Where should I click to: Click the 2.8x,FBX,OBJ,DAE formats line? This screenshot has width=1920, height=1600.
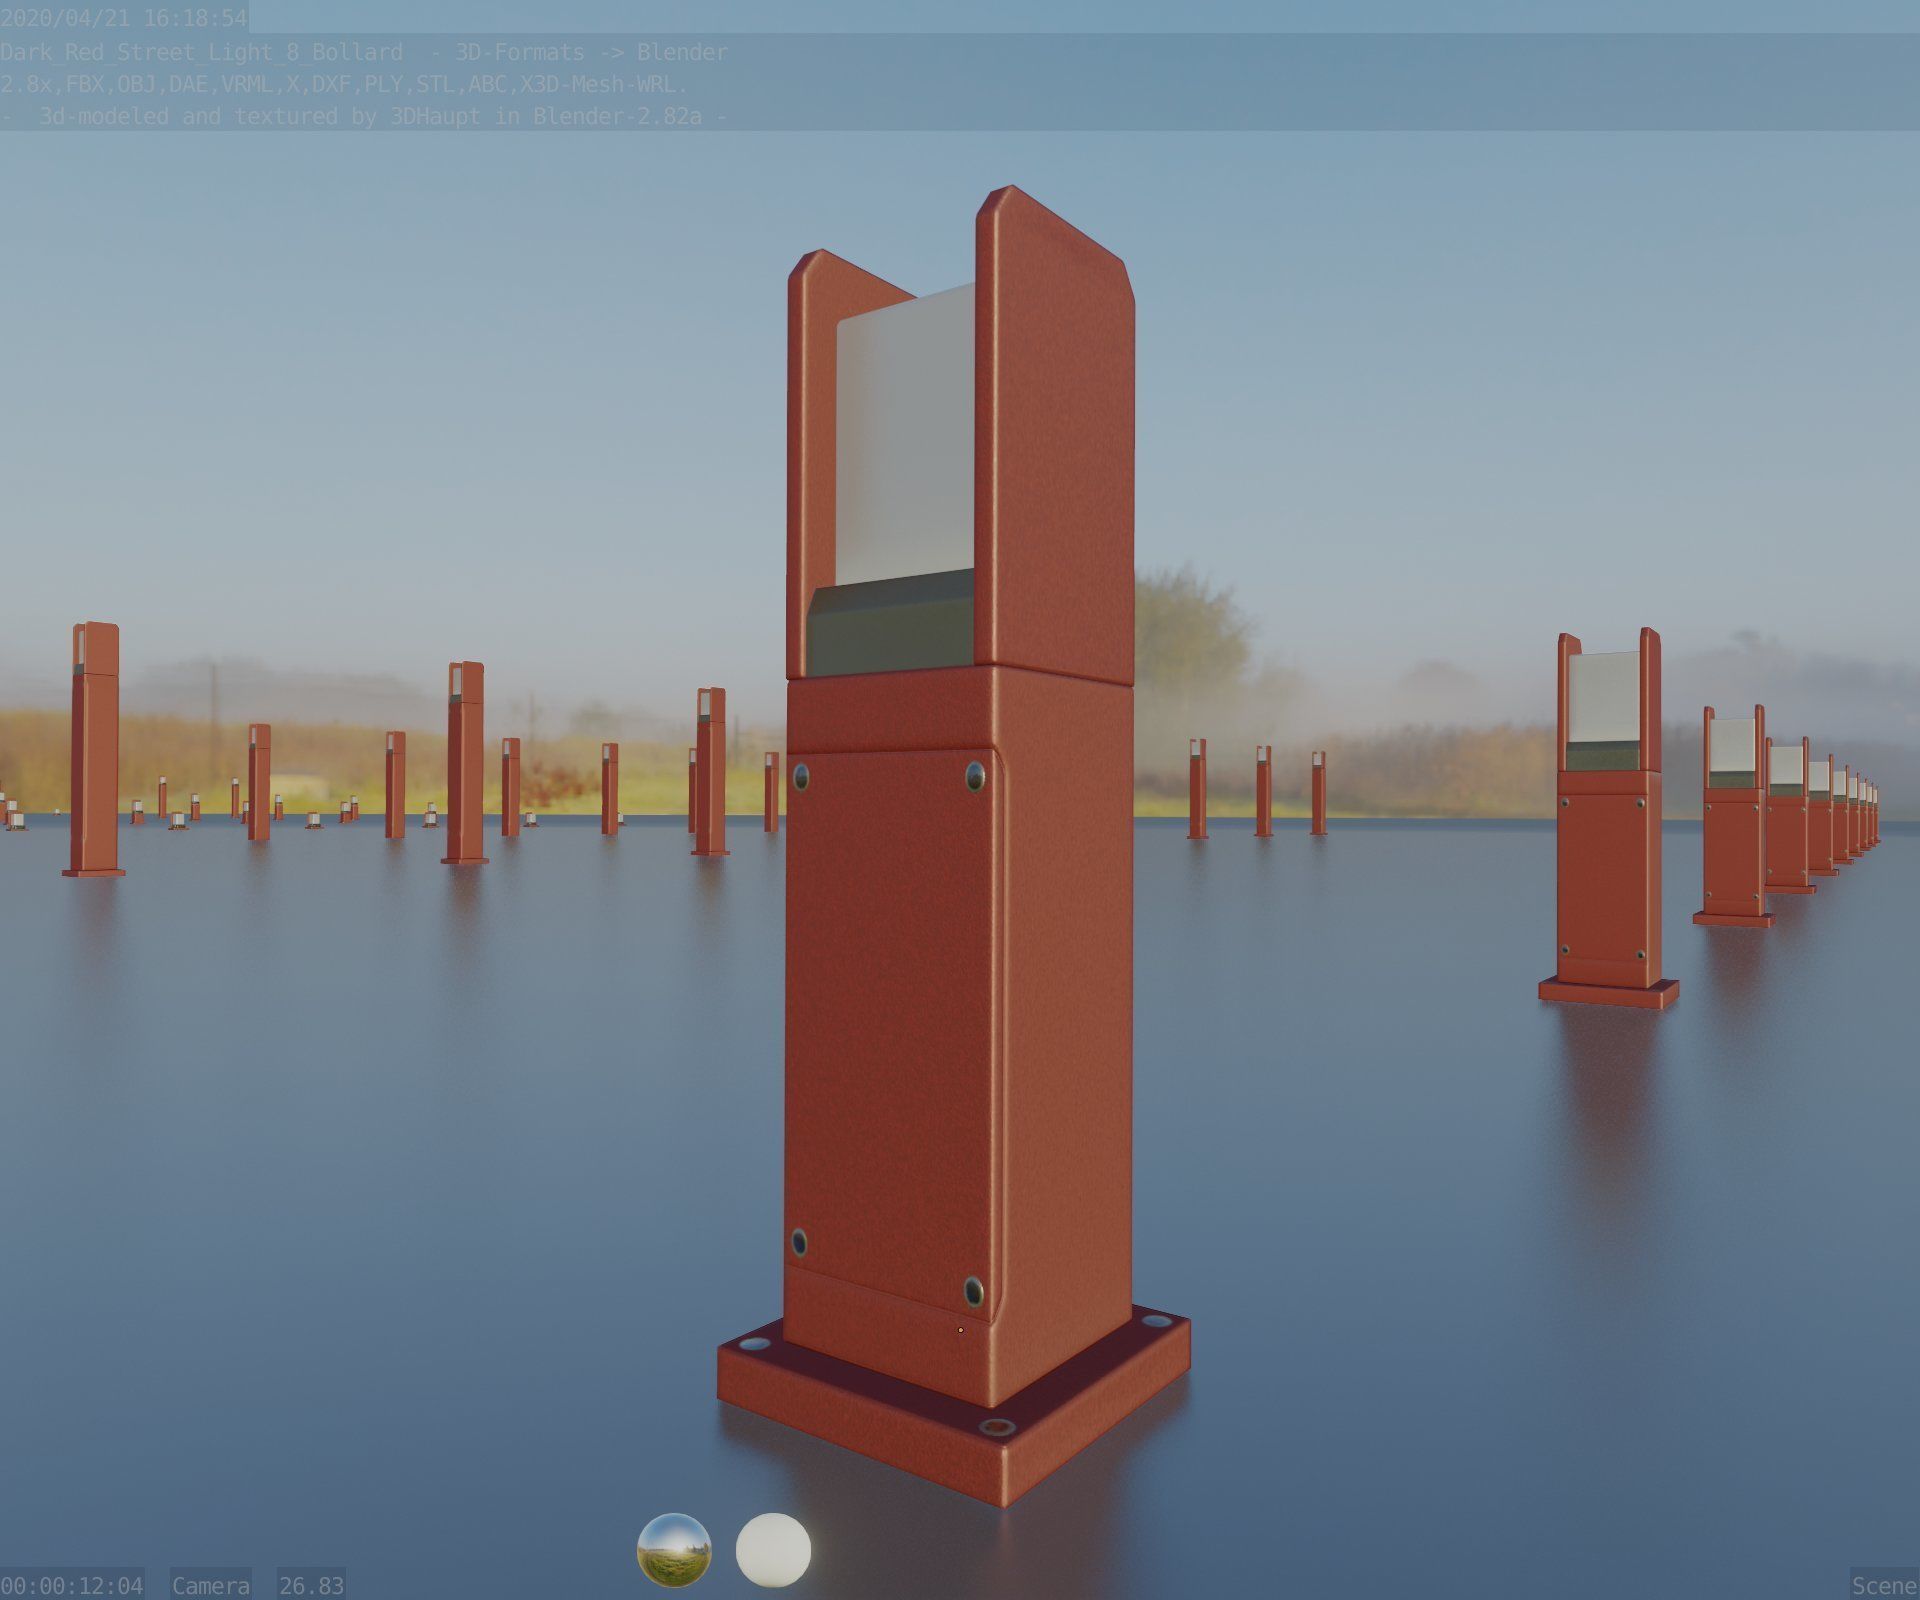344,85
